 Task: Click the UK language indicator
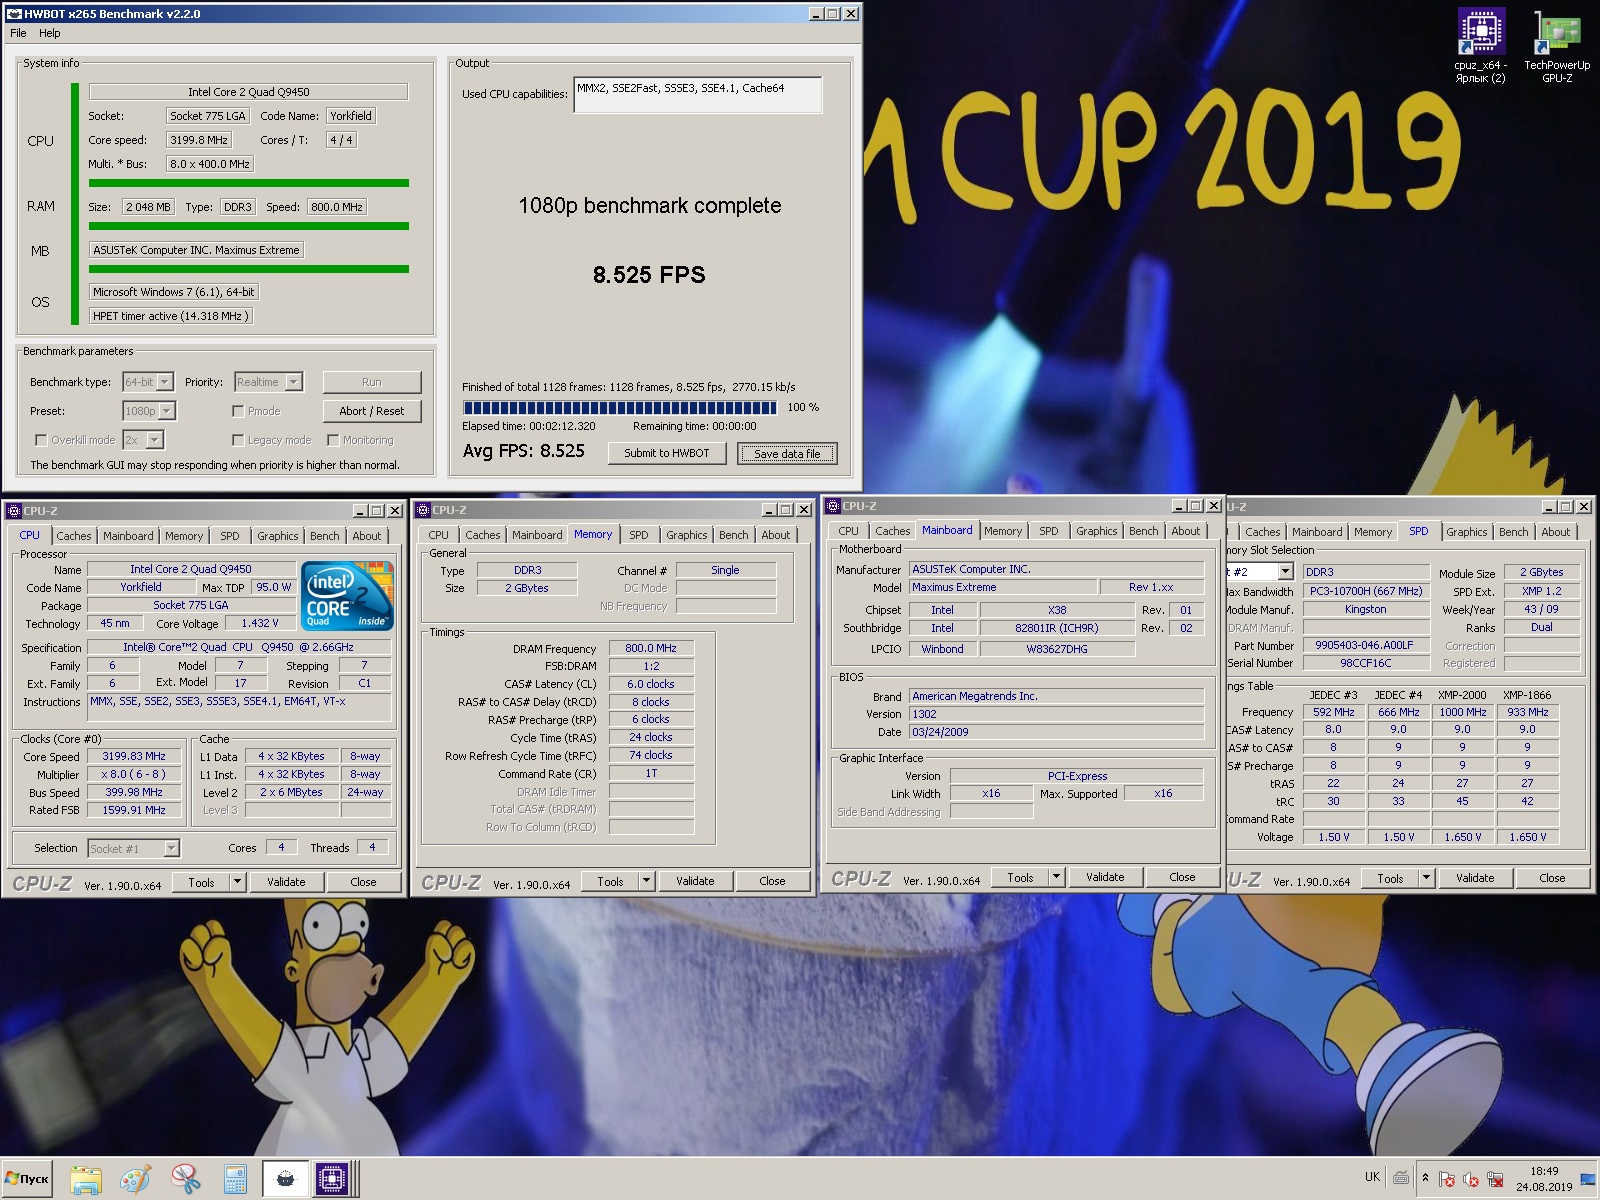(x=1372, y=1177)
